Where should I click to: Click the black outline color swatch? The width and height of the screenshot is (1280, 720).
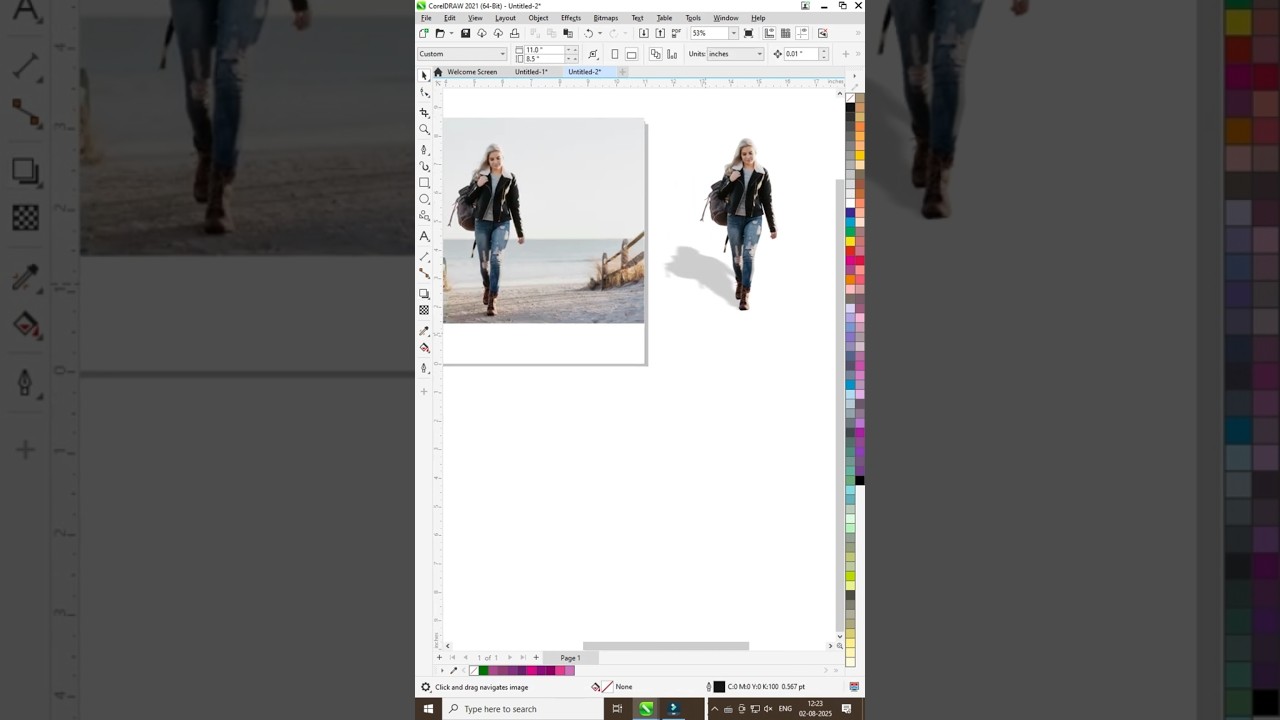[x=719, y=687]
